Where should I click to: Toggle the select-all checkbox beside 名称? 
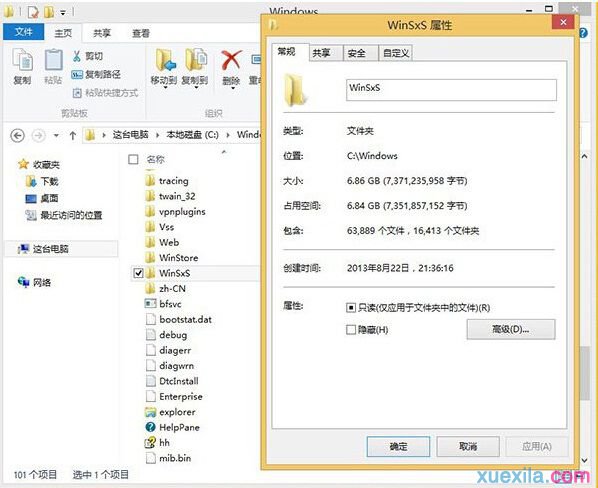[133, 159]
